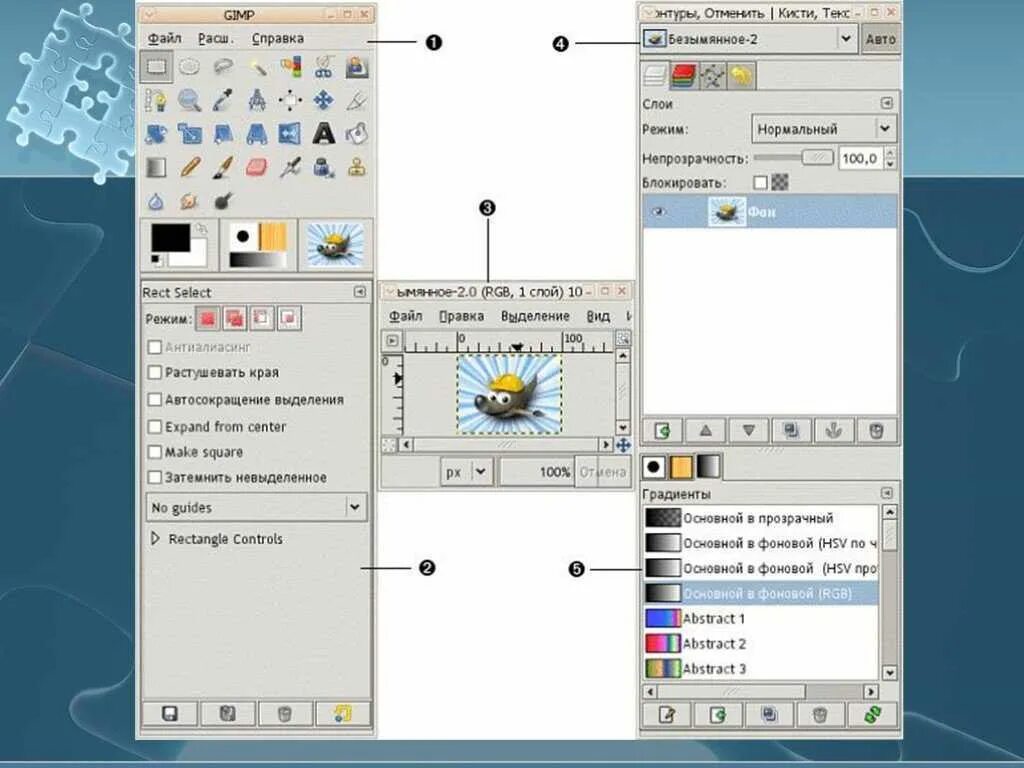Screen dimensions: 1024x768
Task: Set selection mode to replace (first Режим icon)
Action: (208, 319)
